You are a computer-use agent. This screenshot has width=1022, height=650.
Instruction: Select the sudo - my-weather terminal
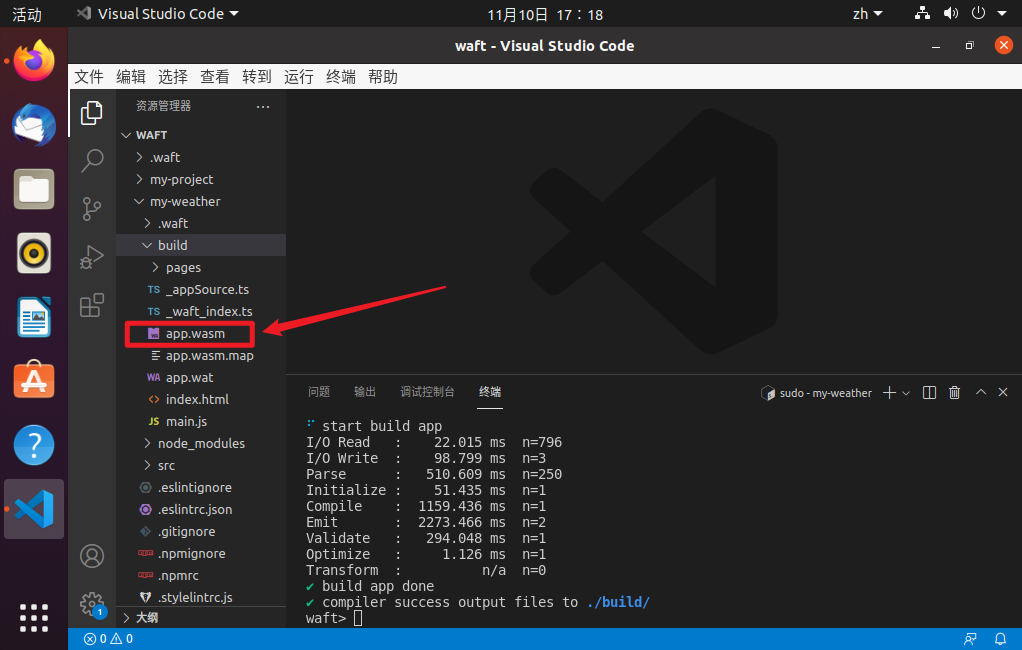[816, 393]
